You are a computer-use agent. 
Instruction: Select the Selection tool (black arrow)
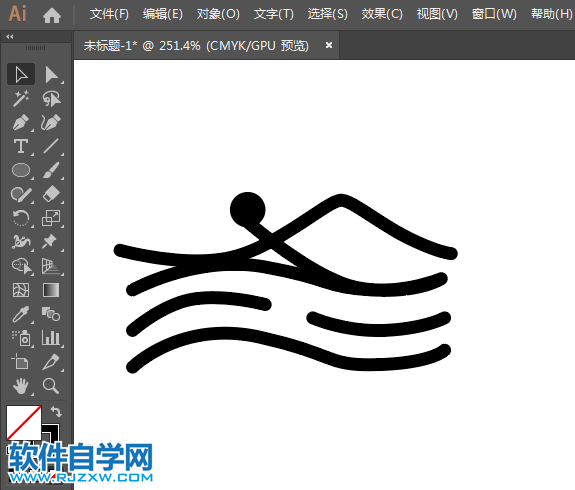tap(21, 74)
